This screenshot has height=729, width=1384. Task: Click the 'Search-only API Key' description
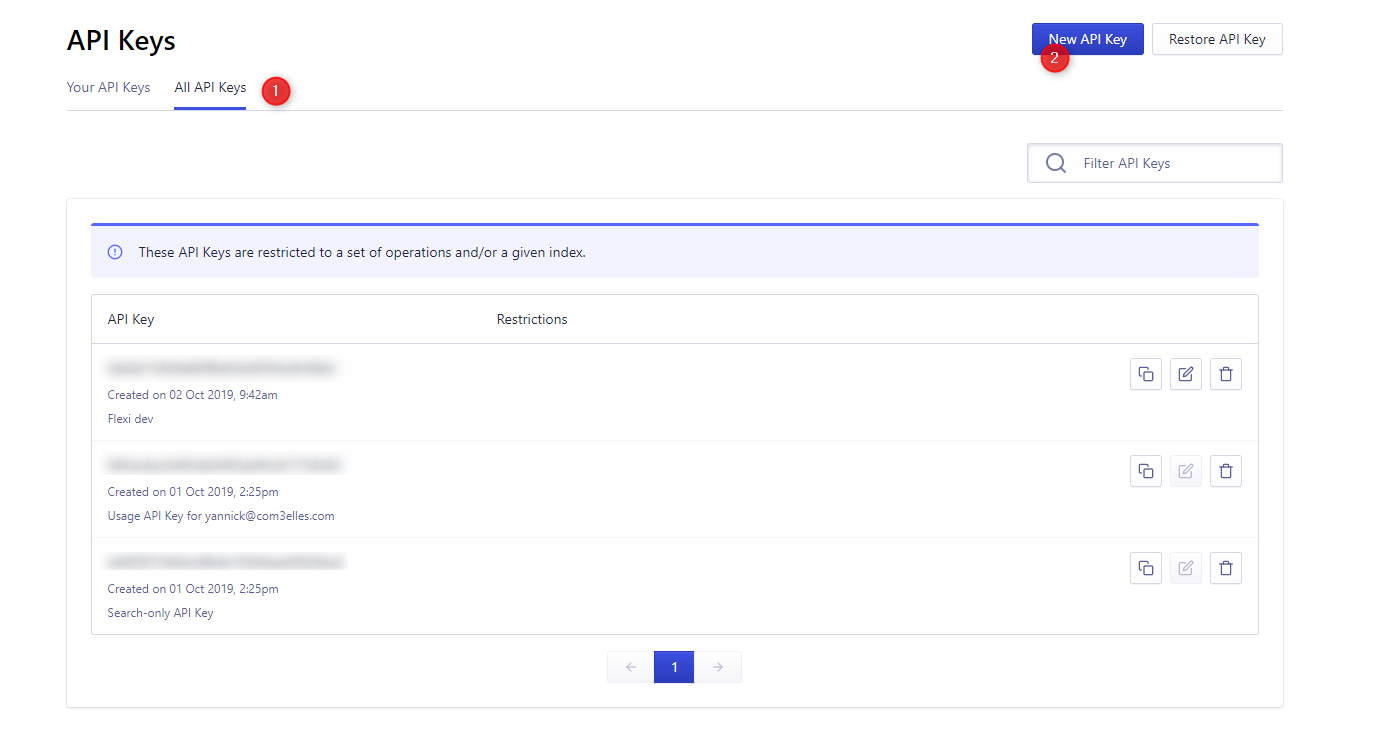click(x=161, y=613)
